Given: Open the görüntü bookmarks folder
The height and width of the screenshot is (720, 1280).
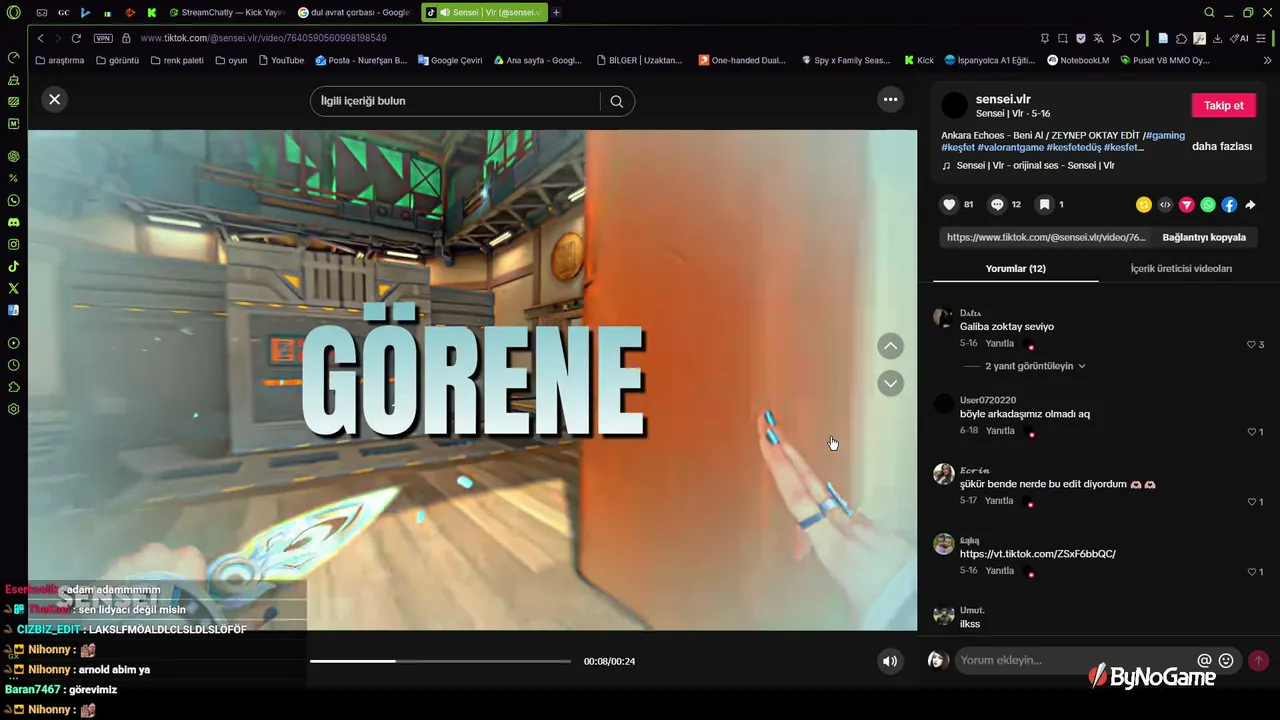Looking at the screenshot, I should (118, 60).
